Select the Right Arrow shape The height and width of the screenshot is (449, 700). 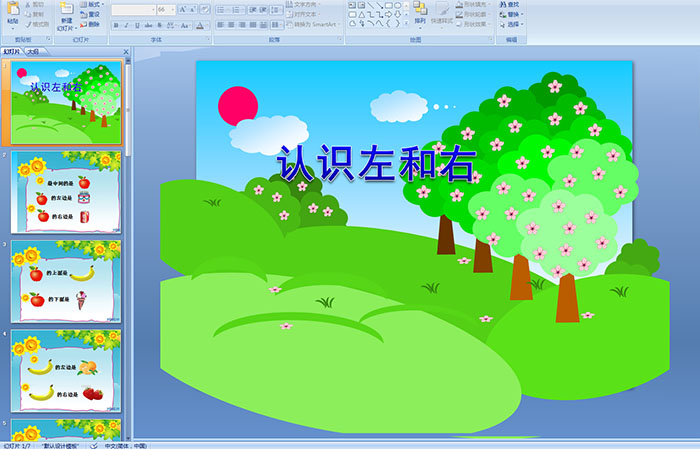(388, 14)
